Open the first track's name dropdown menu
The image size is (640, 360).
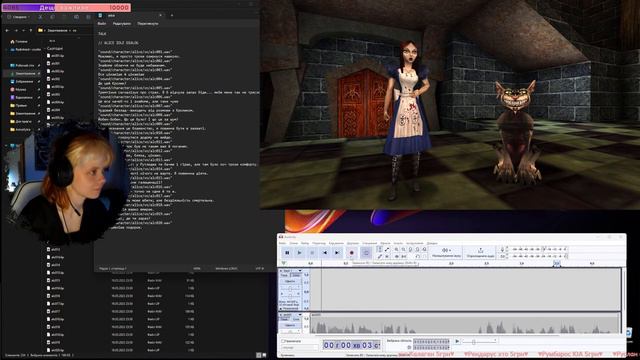[x=290, y=271]
